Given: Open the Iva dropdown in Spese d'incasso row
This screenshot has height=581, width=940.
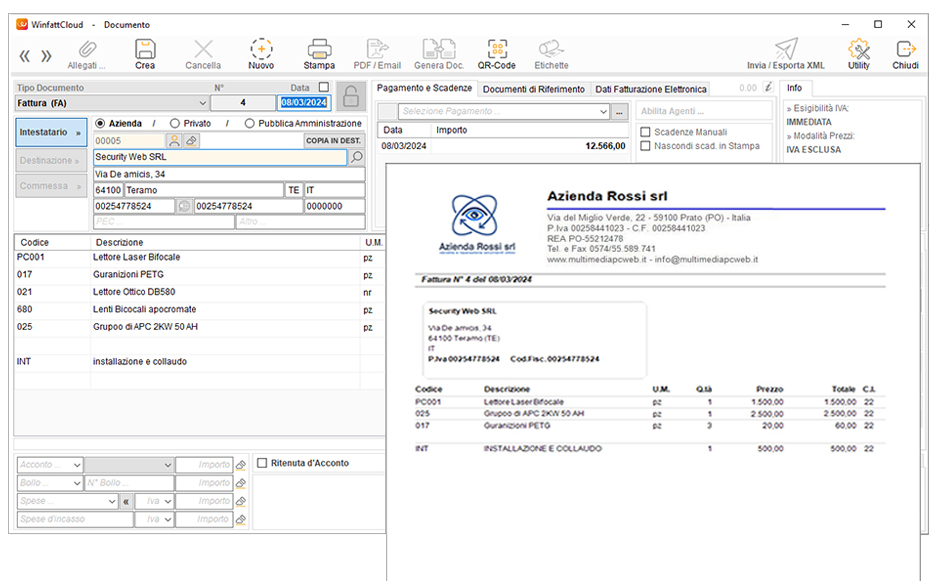Looking at the screenshot, I should pos(154,519).
